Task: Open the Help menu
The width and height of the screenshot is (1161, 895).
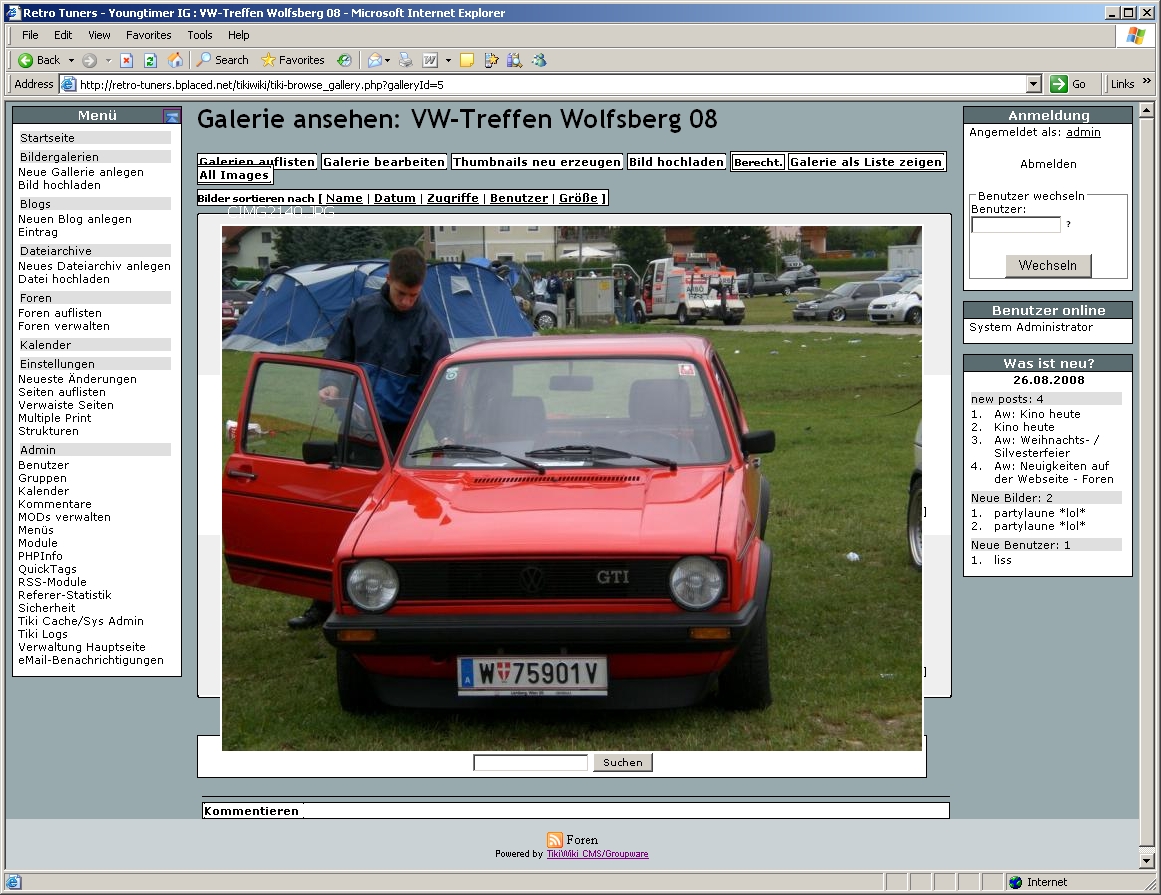Action: click(x=238, y=35)
